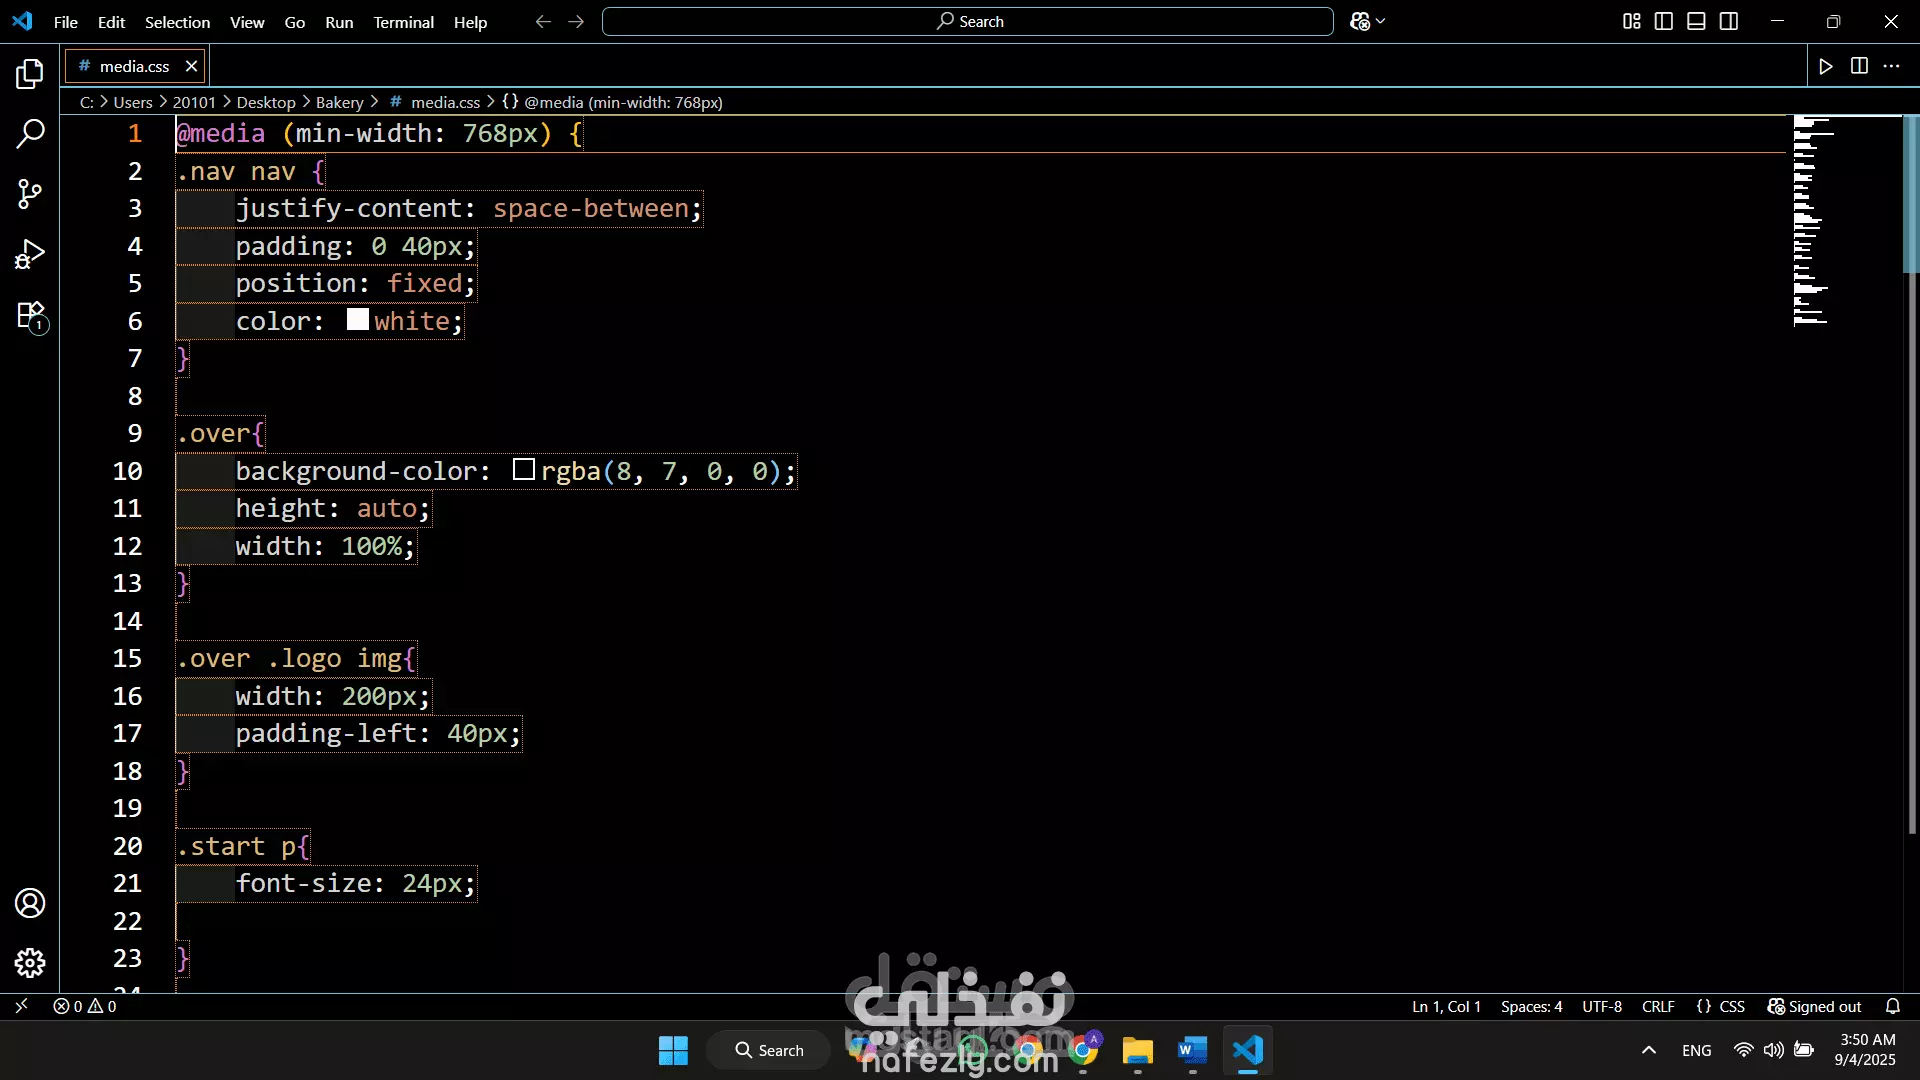Change indentation via Spaces: 4

tap(1531, 1006)
